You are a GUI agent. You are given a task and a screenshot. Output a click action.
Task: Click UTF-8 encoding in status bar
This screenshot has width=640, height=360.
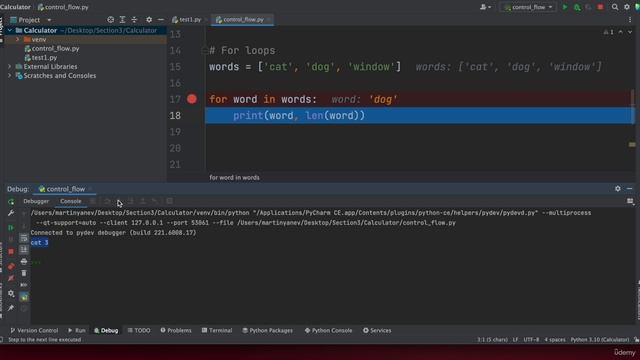[x=531, y=340]
